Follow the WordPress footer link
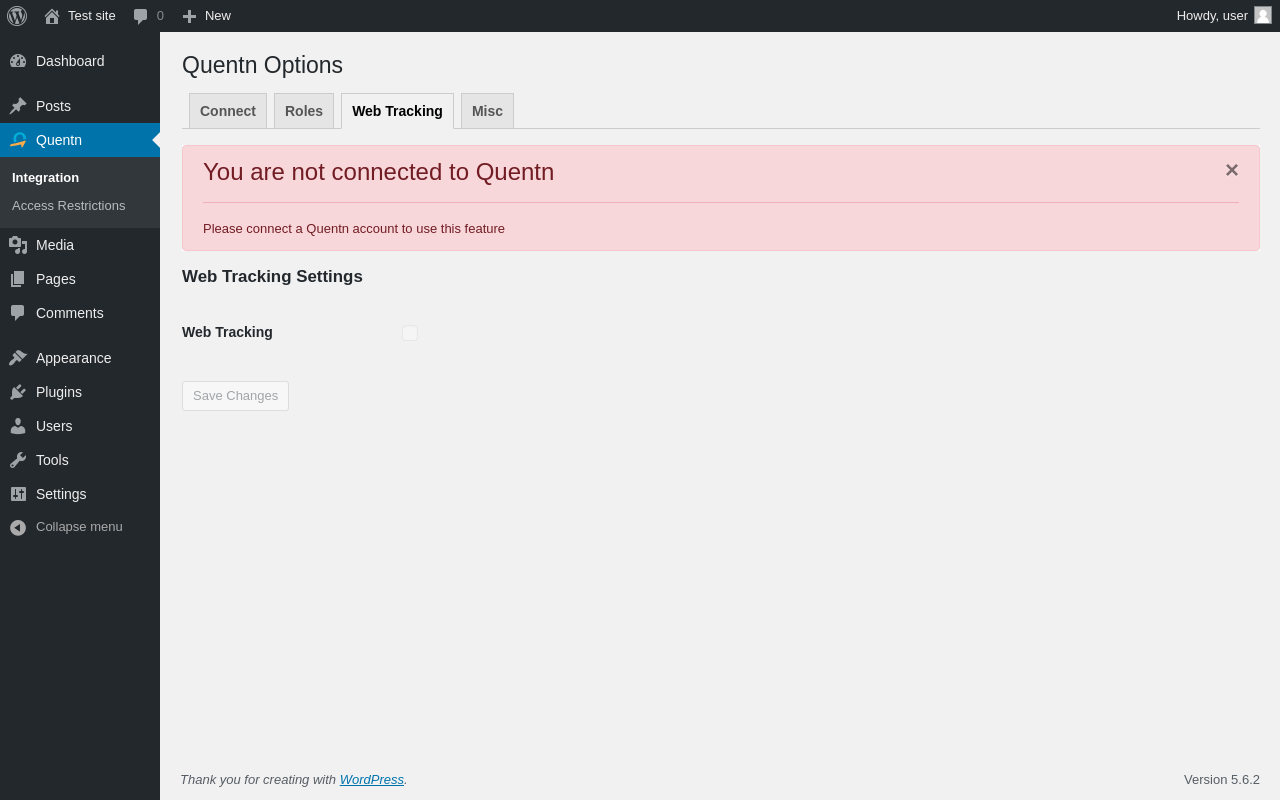1280x800 pixels. pos(372,780)
